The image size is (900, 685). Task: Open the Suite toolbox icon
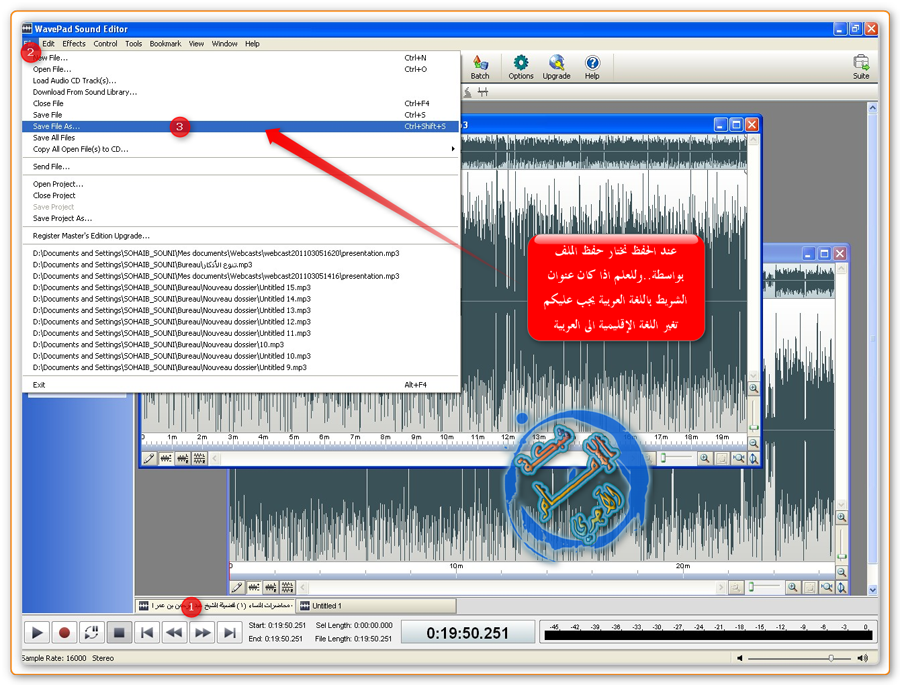(860, 66)
